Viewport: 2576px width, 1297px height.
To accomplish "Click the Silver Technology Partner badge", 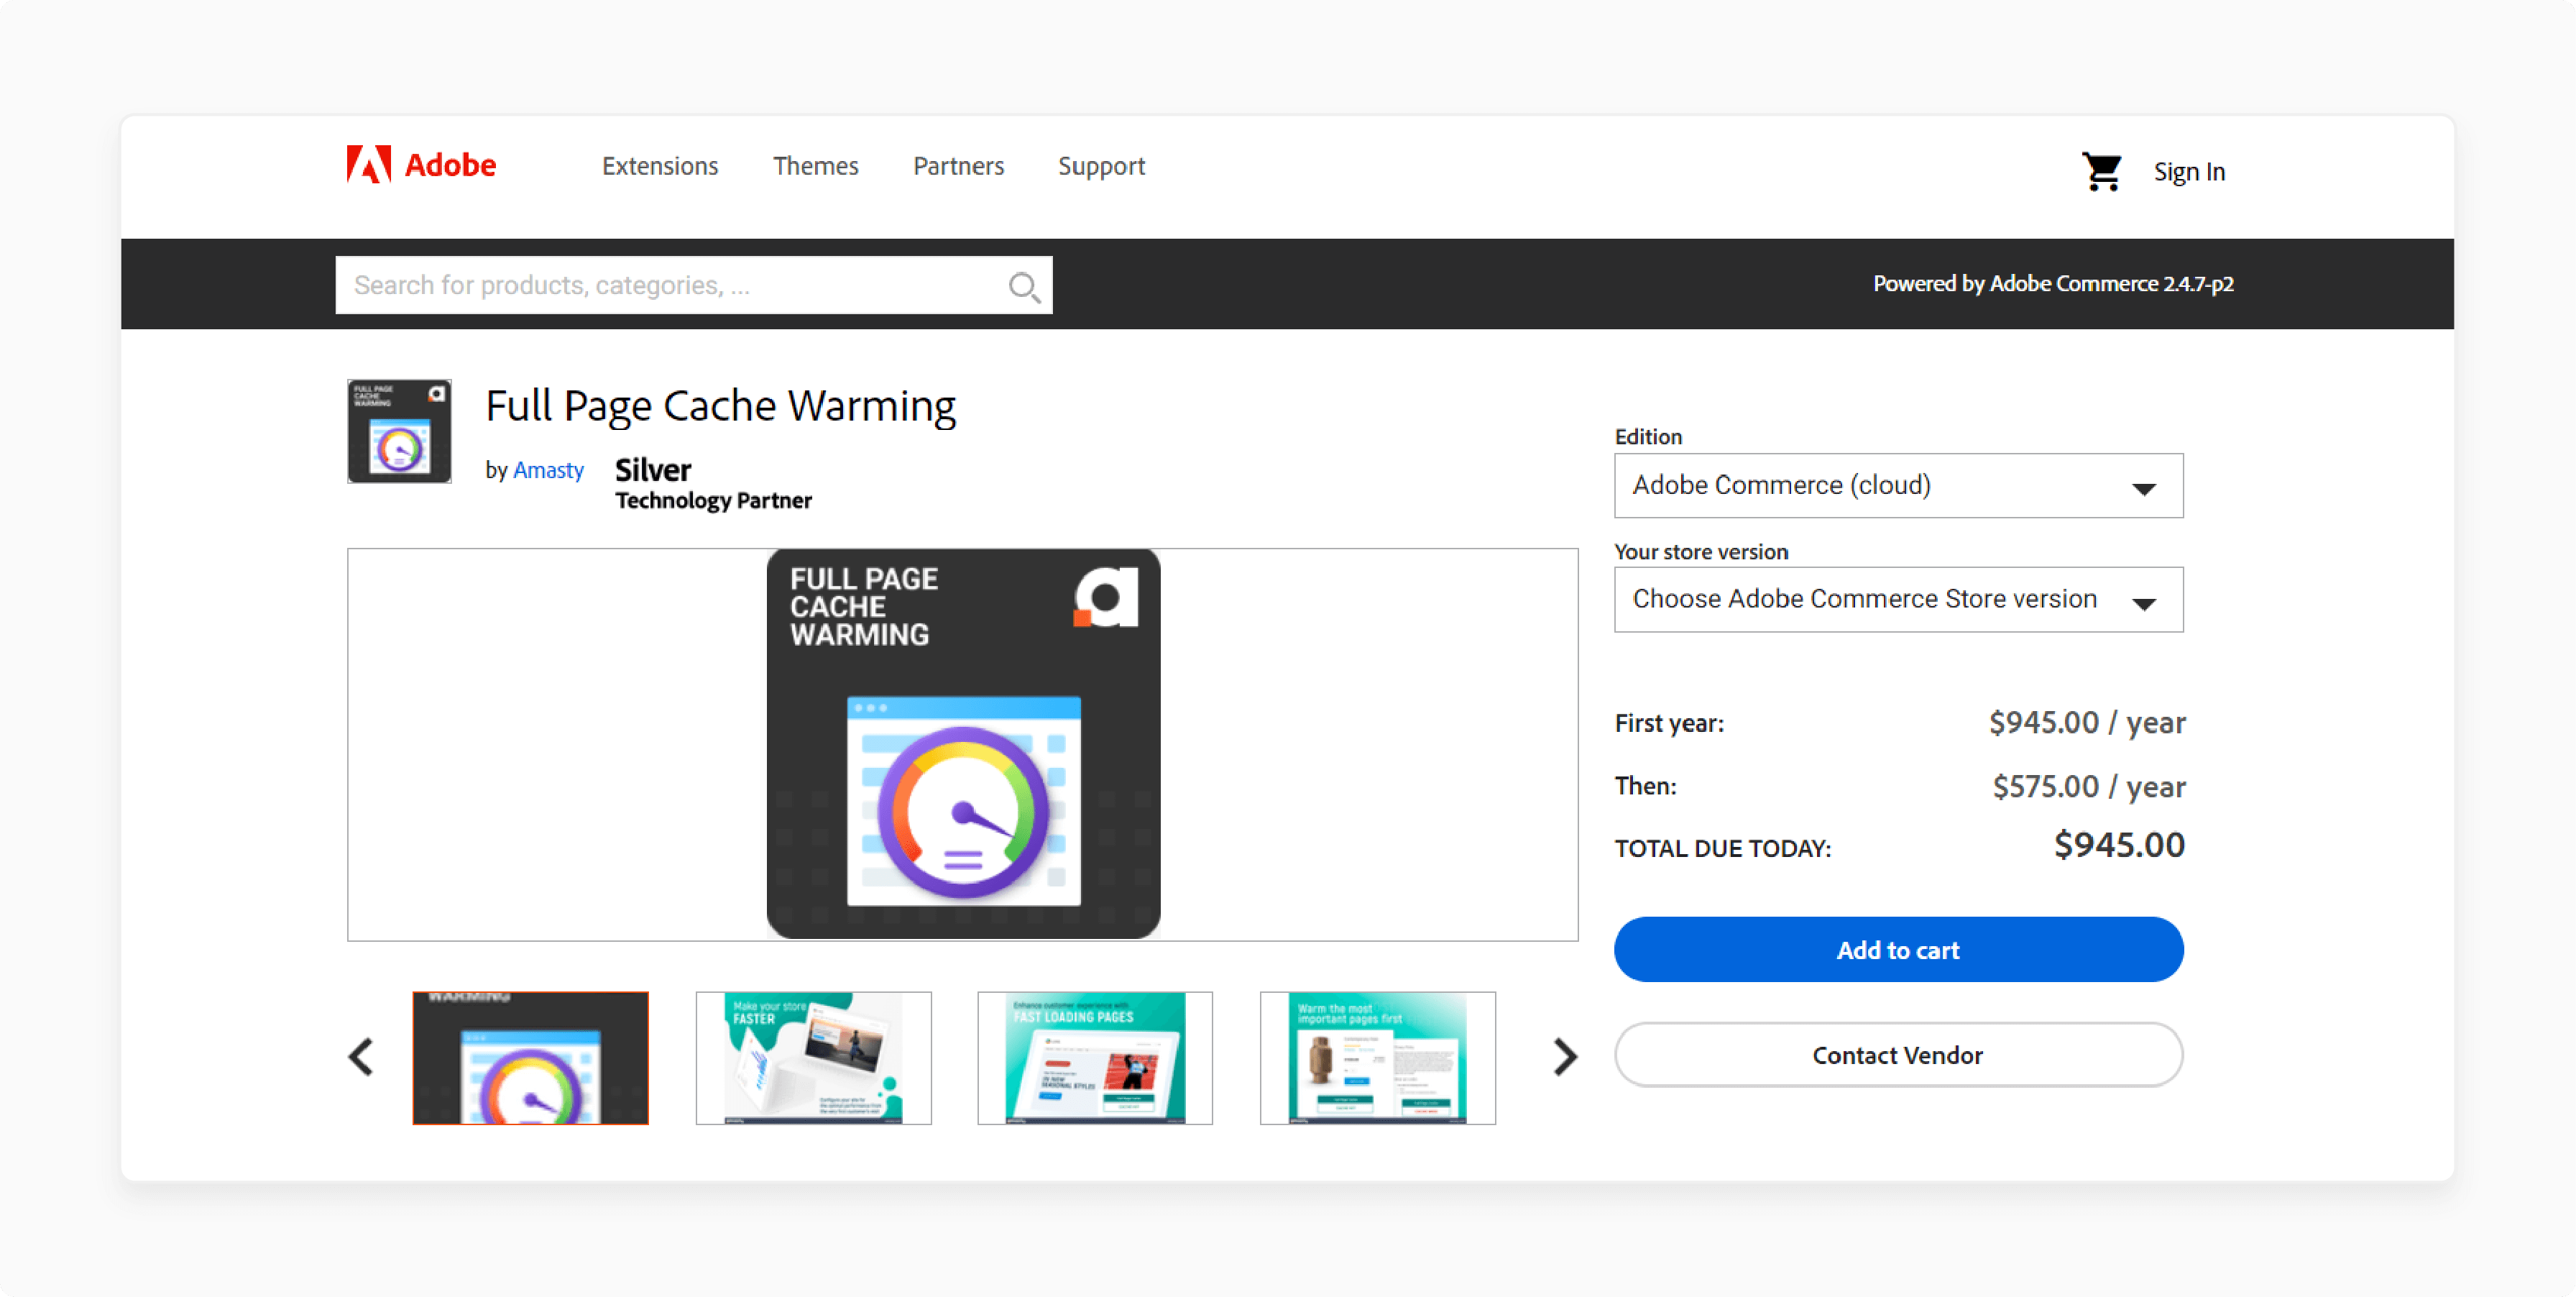I will (x=713, y=484).
